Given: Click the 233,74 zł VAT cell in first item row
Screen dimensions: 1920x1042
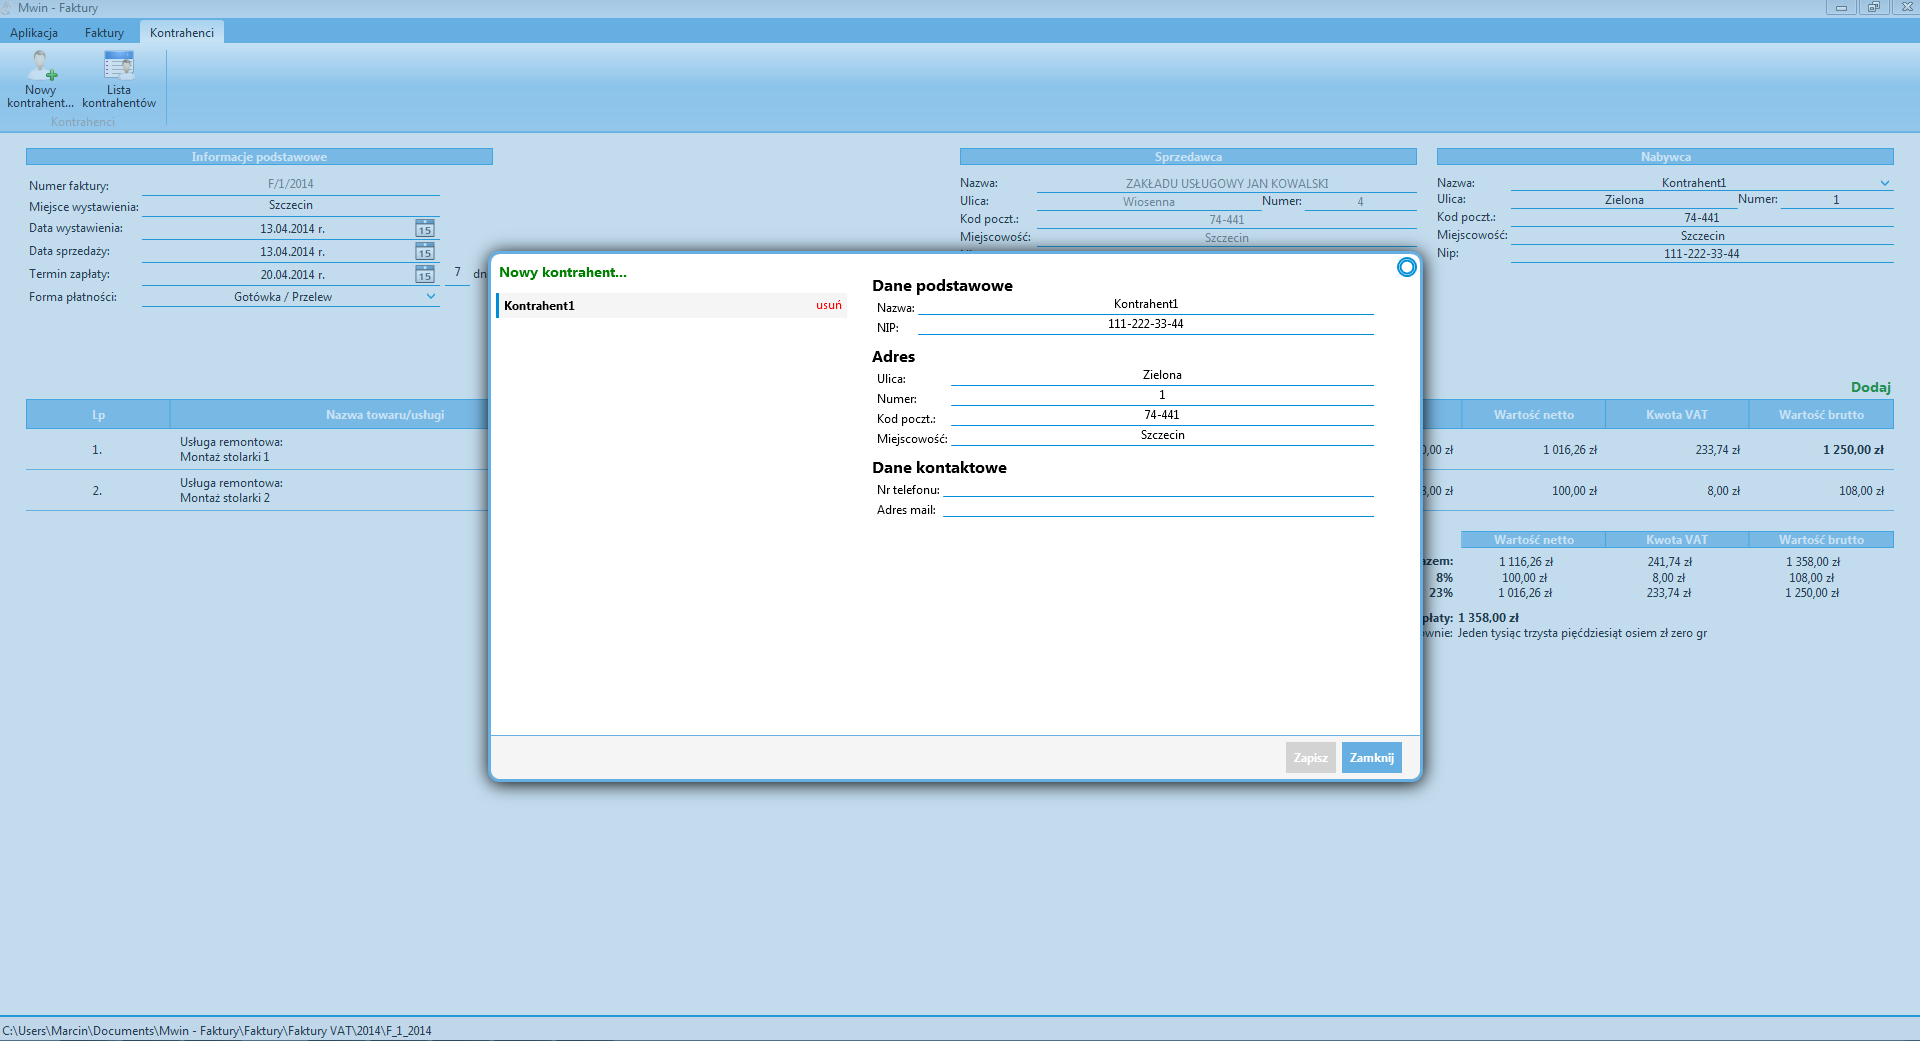Looking at the screenshot, I should [1717, 450].
